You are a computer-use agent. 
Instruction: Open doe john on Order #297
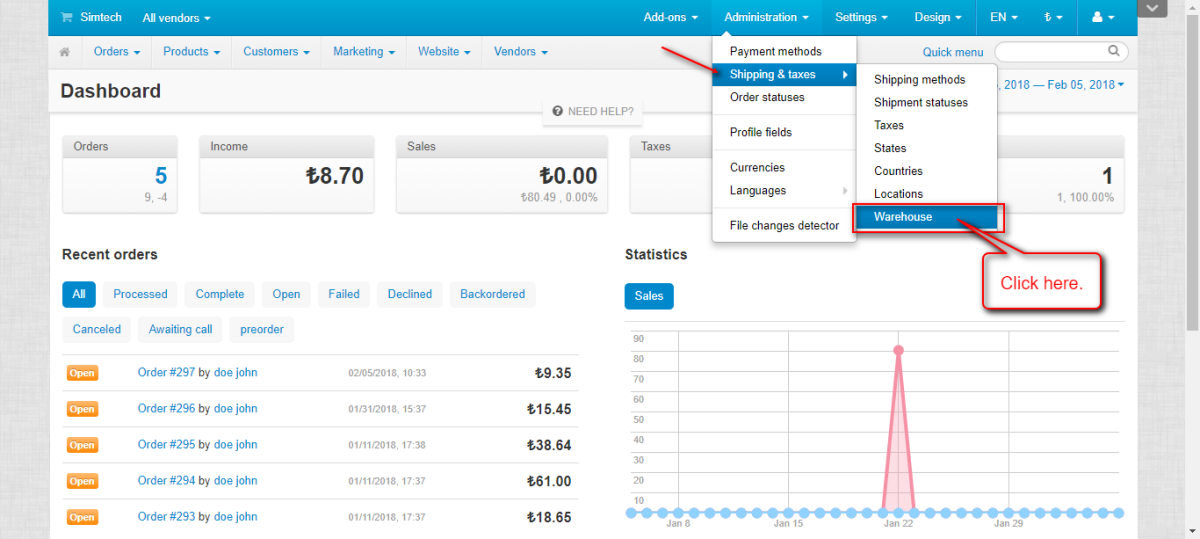(235, 372)
